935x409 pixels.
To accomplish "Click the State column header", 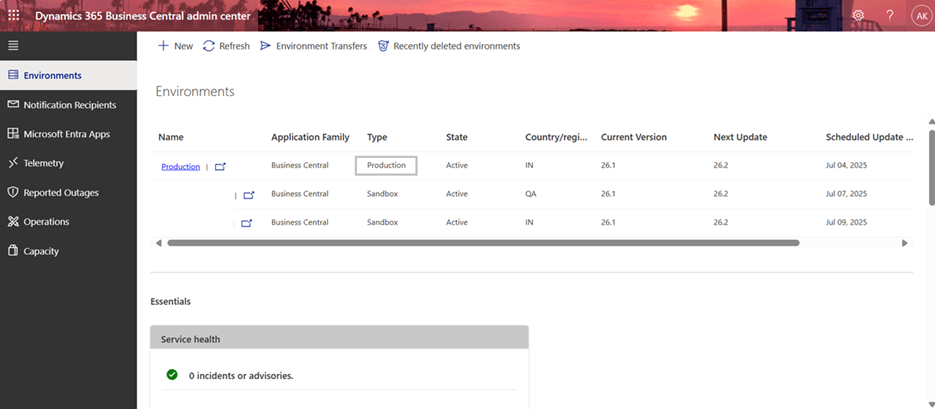I will pyautogui.click(x=457, y=137).
